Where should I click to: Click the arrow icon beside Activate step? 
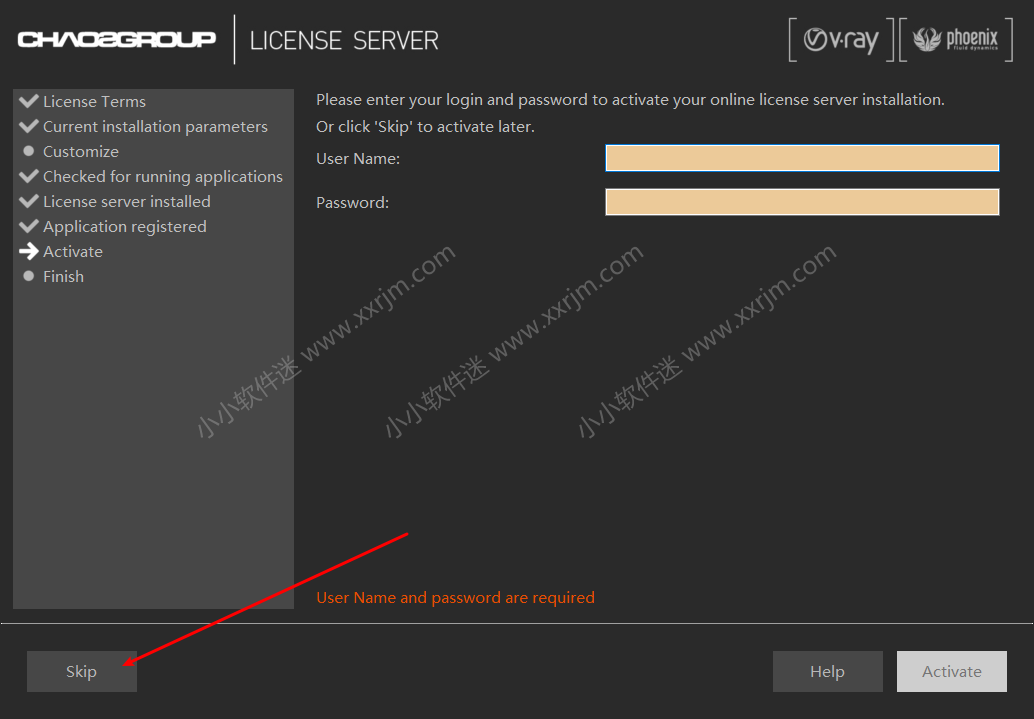point(29,251)
